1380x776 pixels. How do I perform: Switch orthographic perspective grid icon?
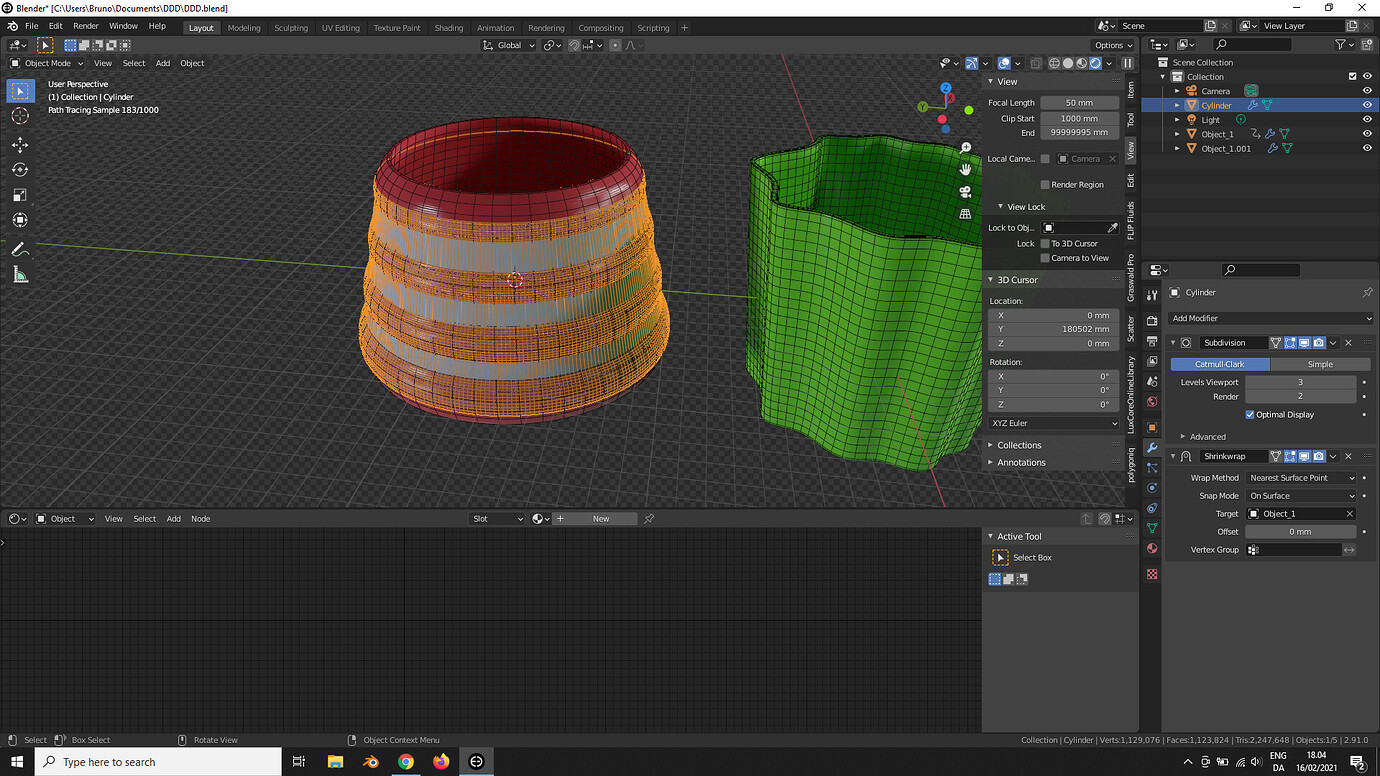(x=966, y=214)
